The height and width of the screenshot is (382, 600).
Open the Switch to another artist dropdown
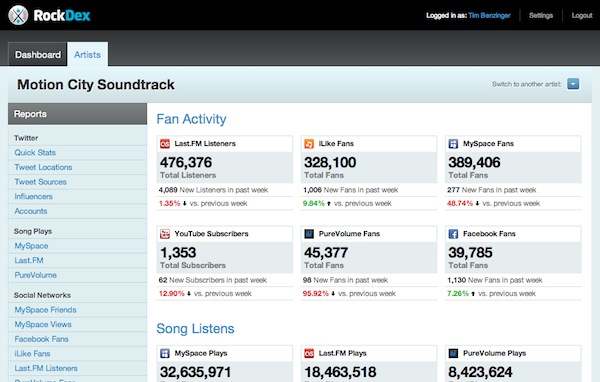573,84
